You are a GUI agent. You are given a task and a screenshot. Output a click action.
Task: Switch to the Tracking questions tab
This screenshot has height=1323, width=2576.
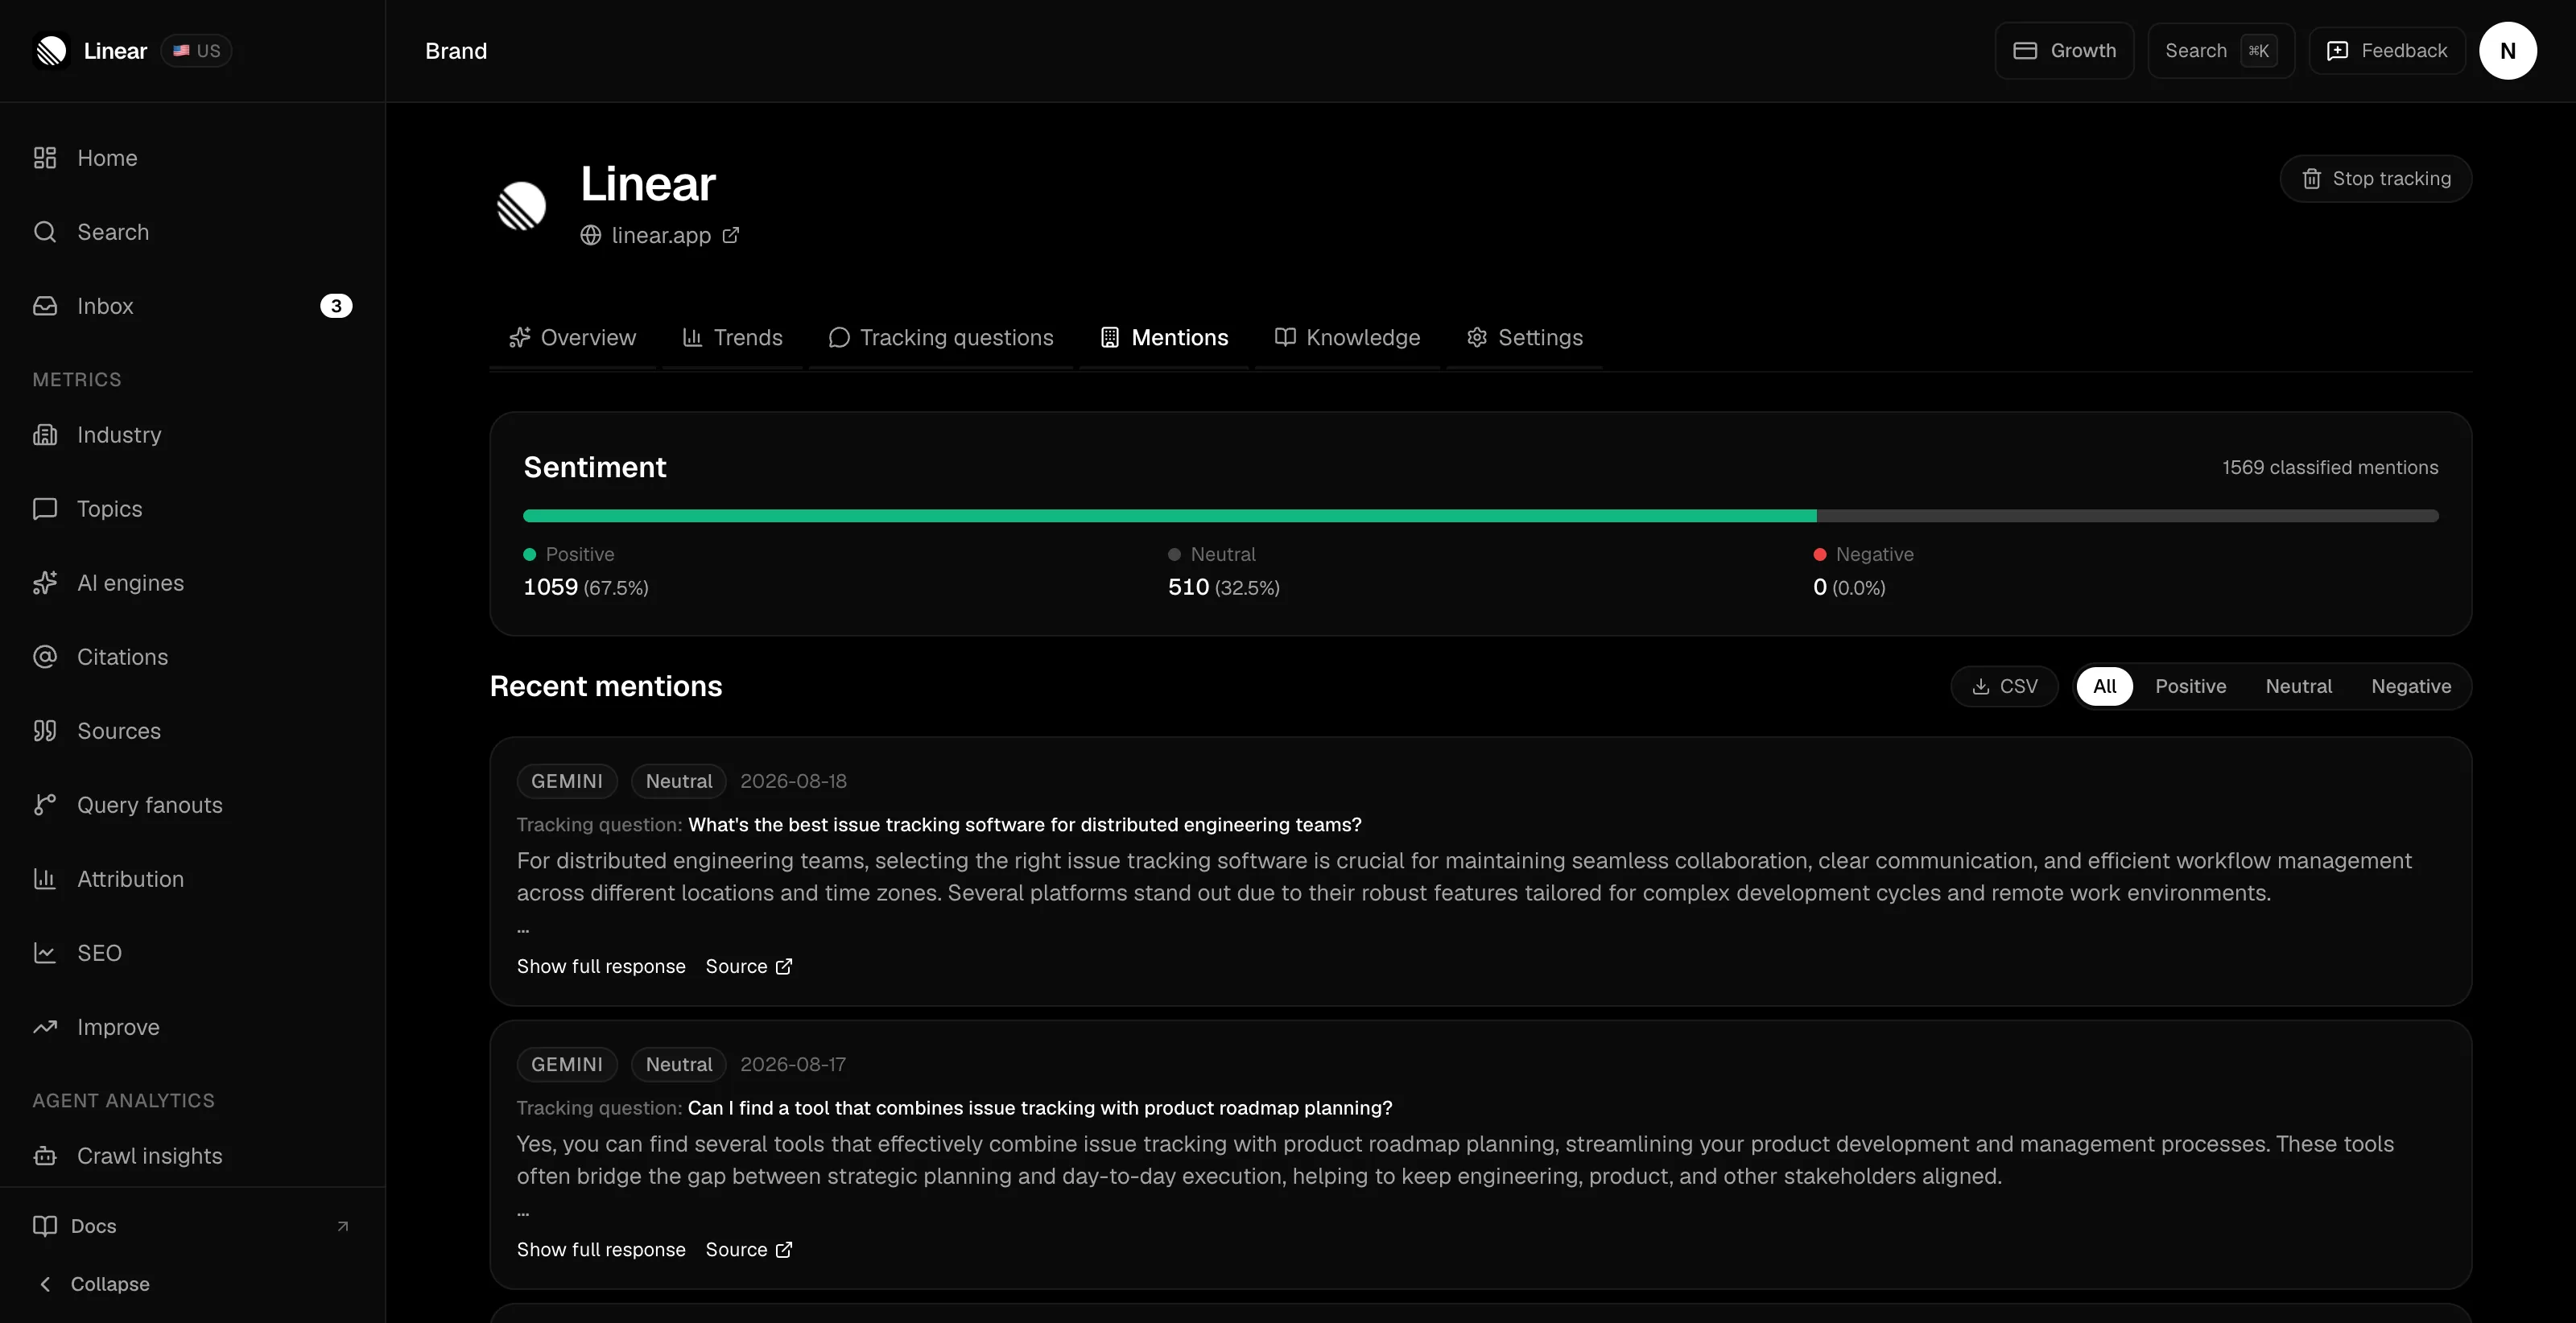pyautogui.click(x=941, y=338)
